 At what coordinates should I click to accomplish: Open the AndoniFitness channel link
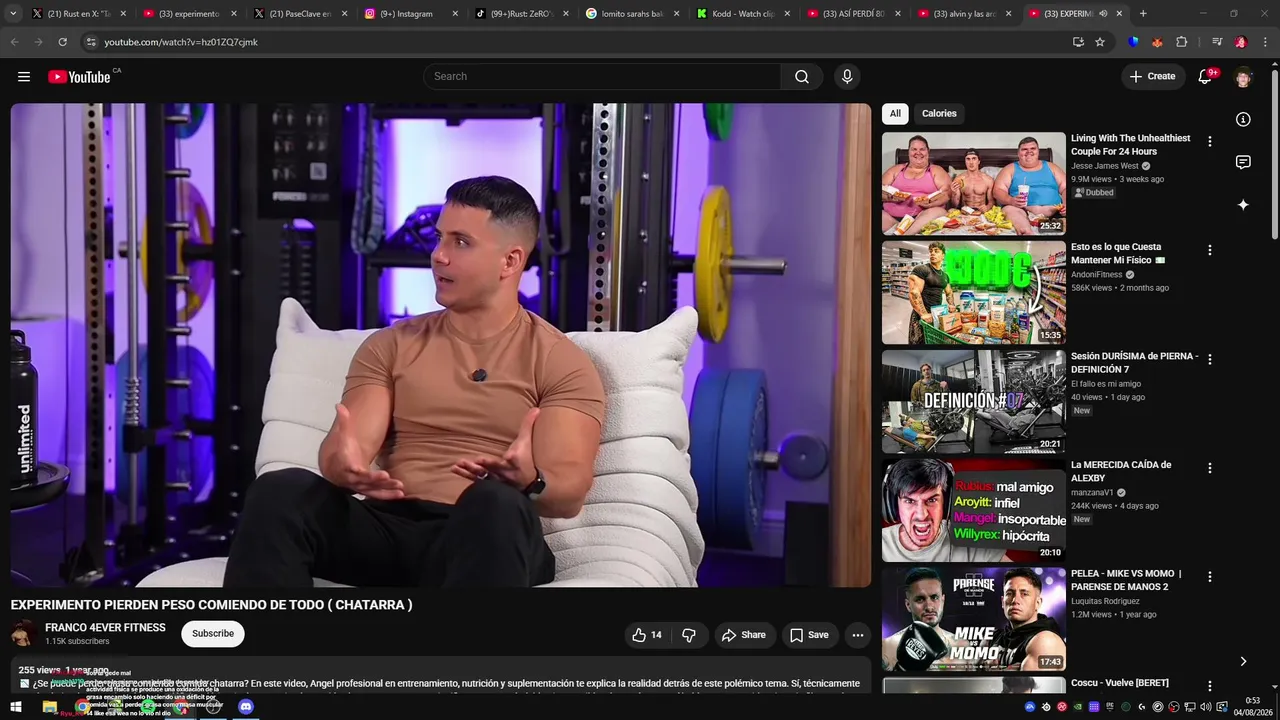[x=1097, y=275]
